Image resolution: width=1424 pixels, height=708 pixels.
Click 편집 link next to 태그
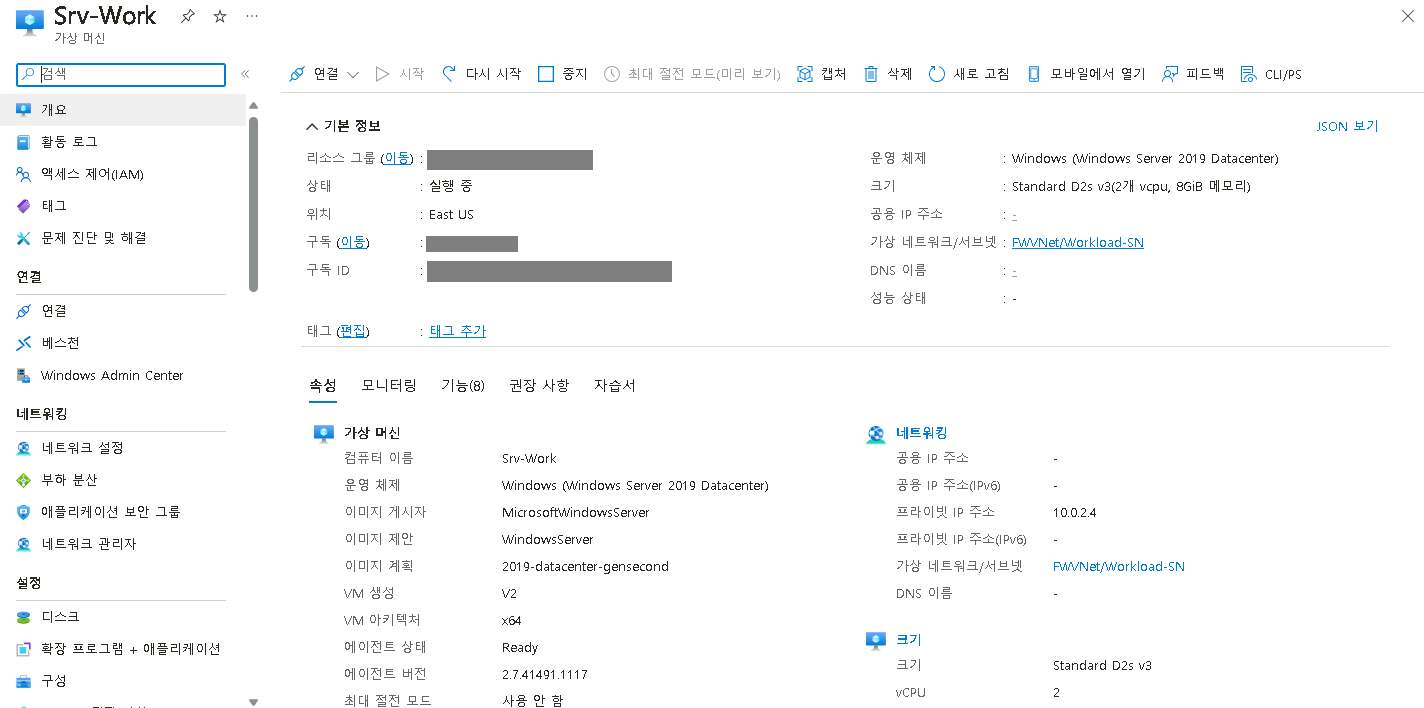click(353, 331)
